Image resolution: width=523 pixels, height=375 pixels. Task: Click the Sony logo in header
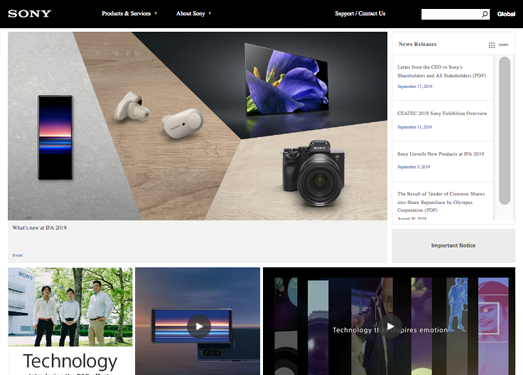point(29,14)
